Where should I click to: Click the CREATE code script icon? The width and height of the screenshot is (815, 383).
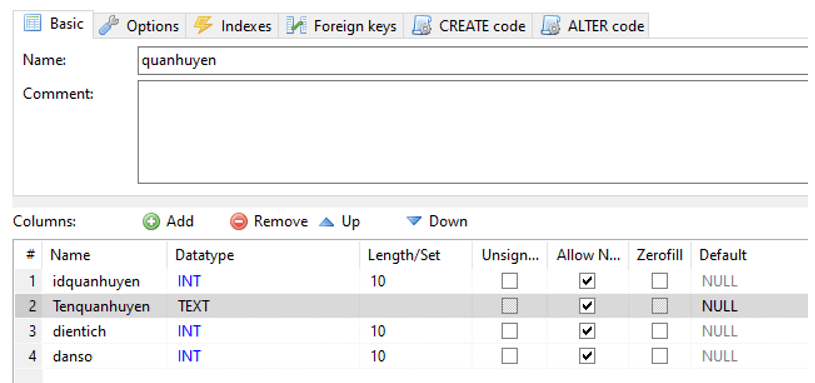[422, 25]
